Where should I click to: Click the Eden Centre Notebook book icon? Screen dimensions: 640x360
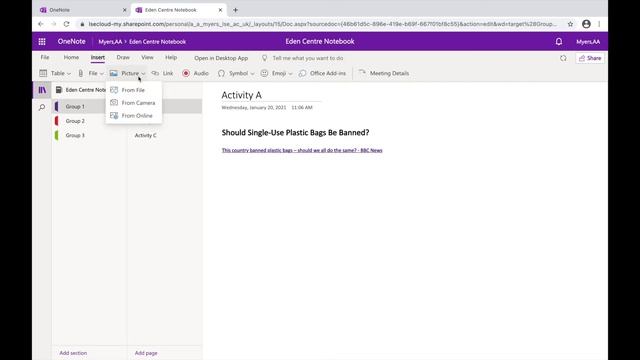tap(59, 89)
